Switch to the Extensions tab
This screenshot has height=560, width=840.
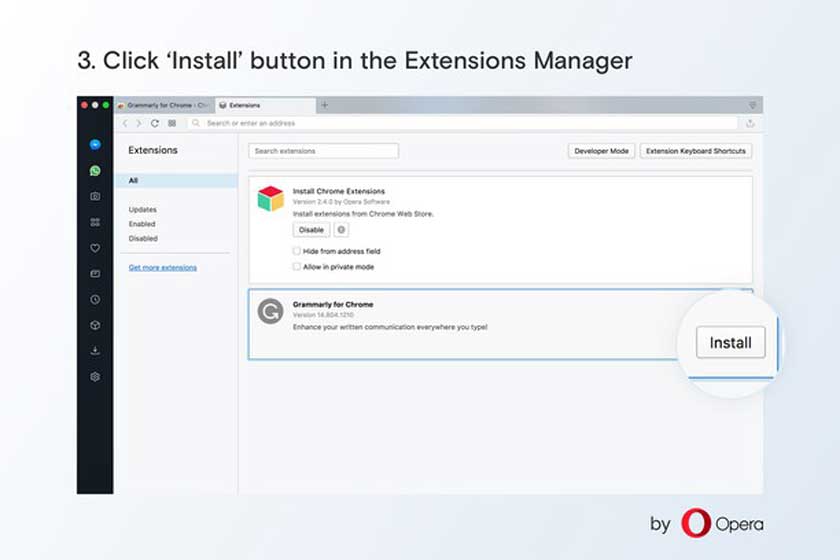pos(265,106)
